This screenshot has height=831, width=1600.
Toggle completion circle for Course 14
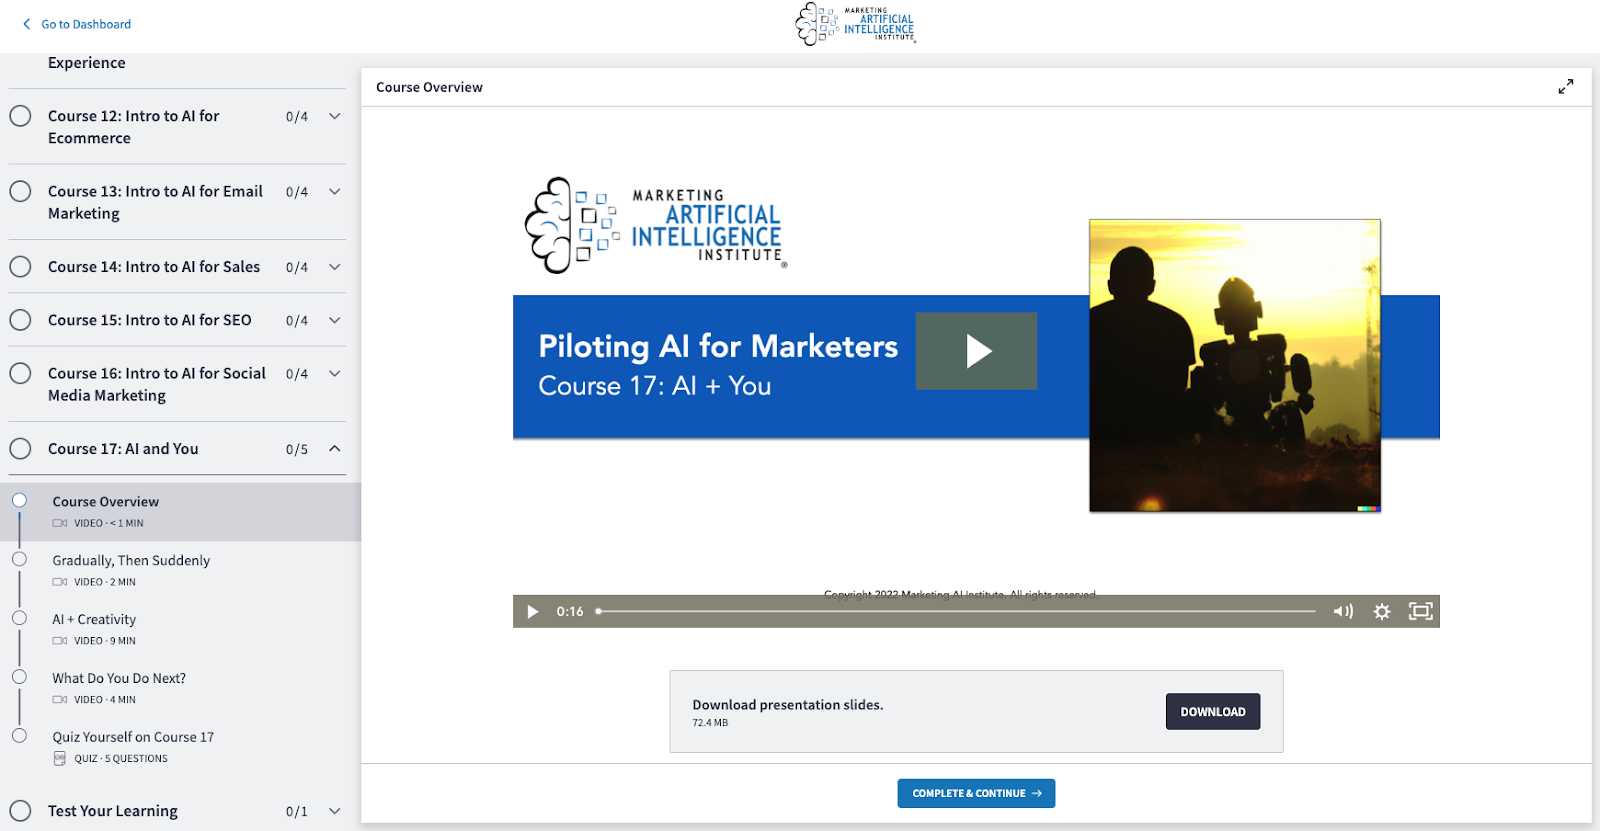click(20, 267)
